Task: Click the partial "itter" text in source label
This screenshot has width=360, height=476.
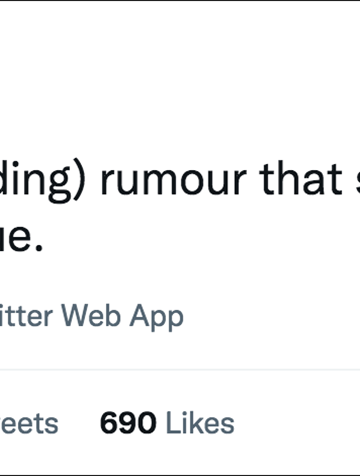Action: [x=26, y=315]
